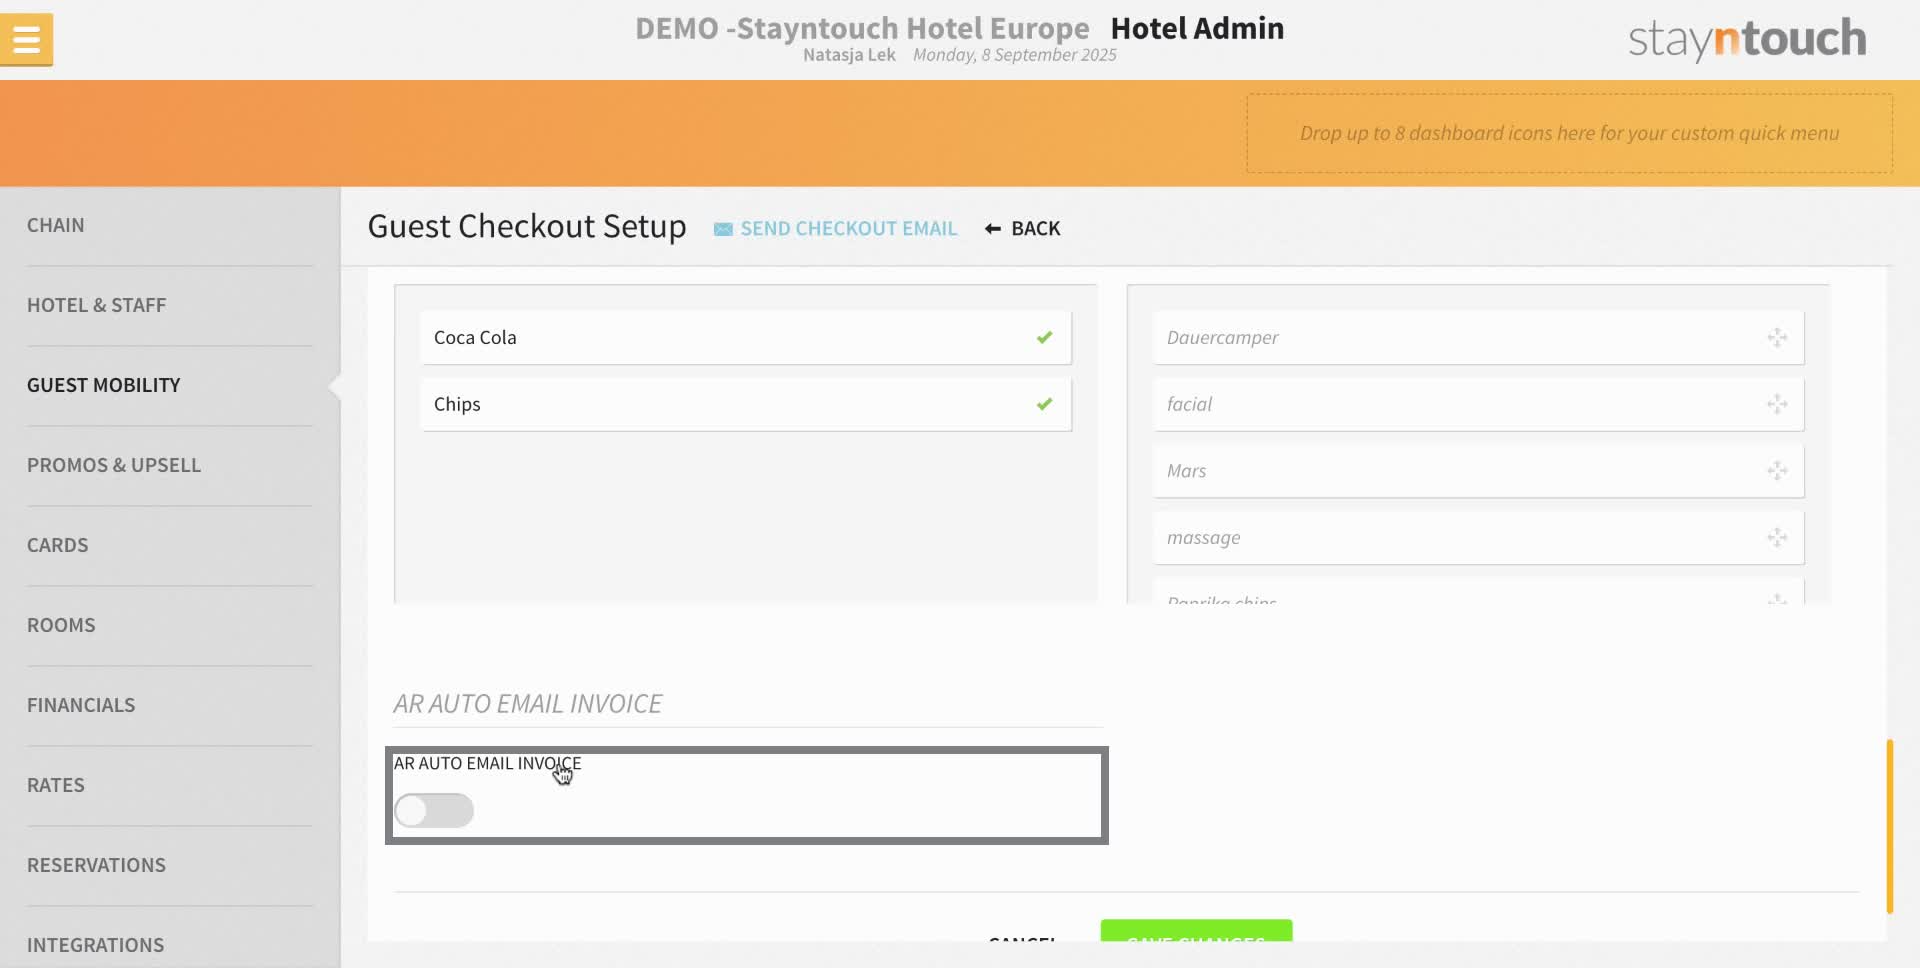
Task: Click the envelope icon beside Send Checkout Email
Action: tap(722, 228)
